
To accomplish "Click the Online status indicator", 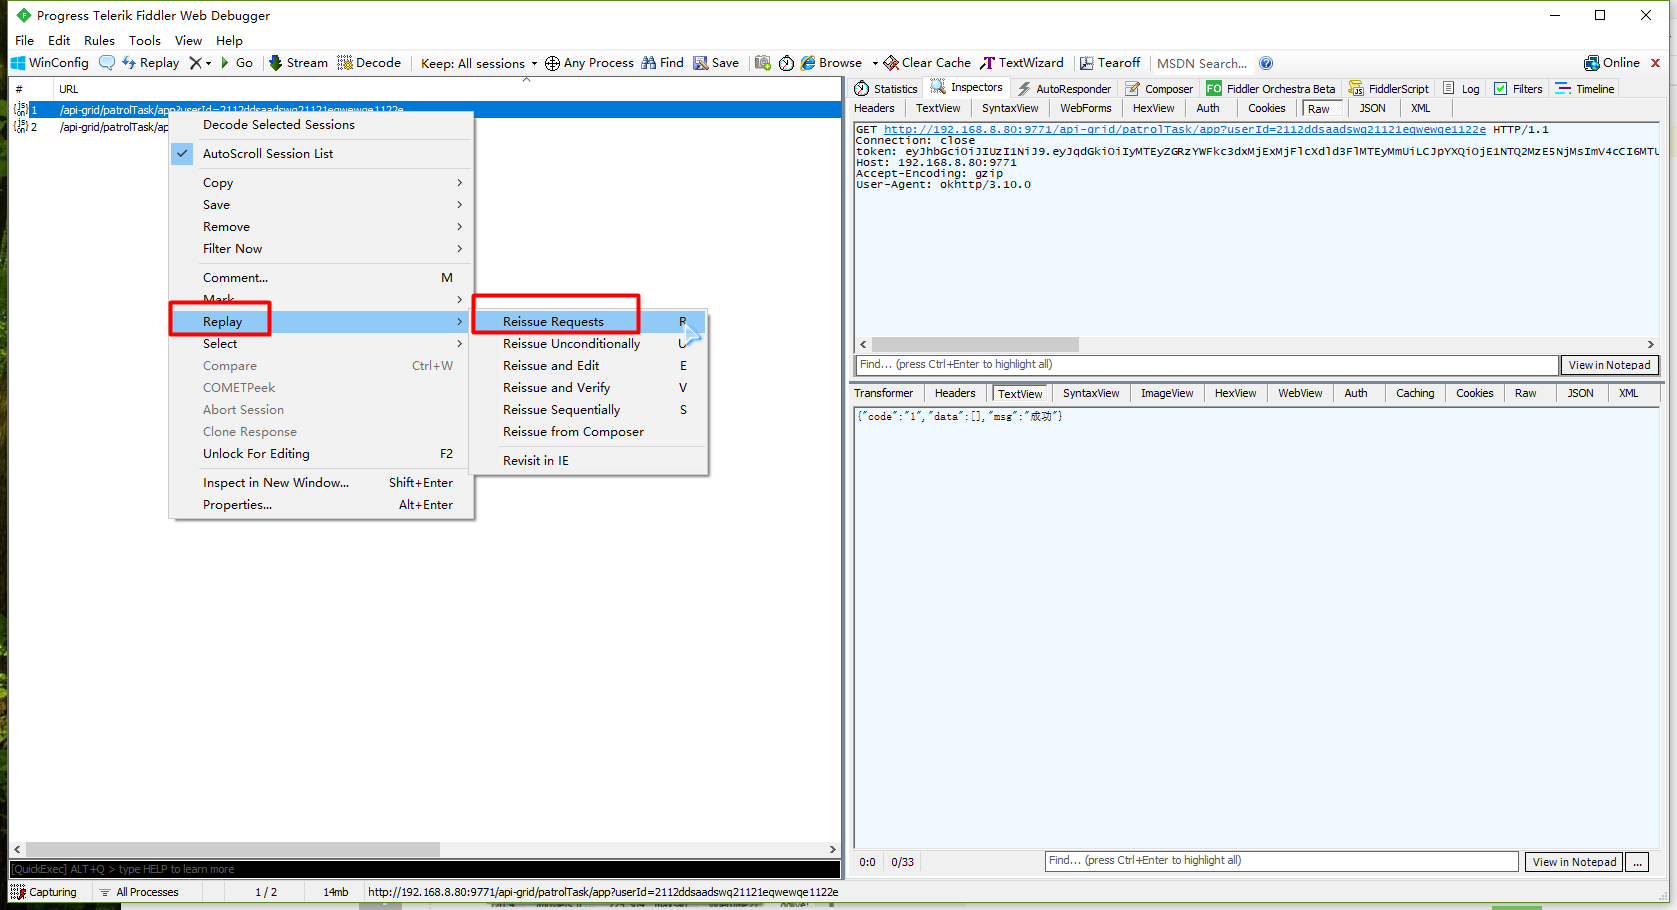I will [x=1612, y=62].
